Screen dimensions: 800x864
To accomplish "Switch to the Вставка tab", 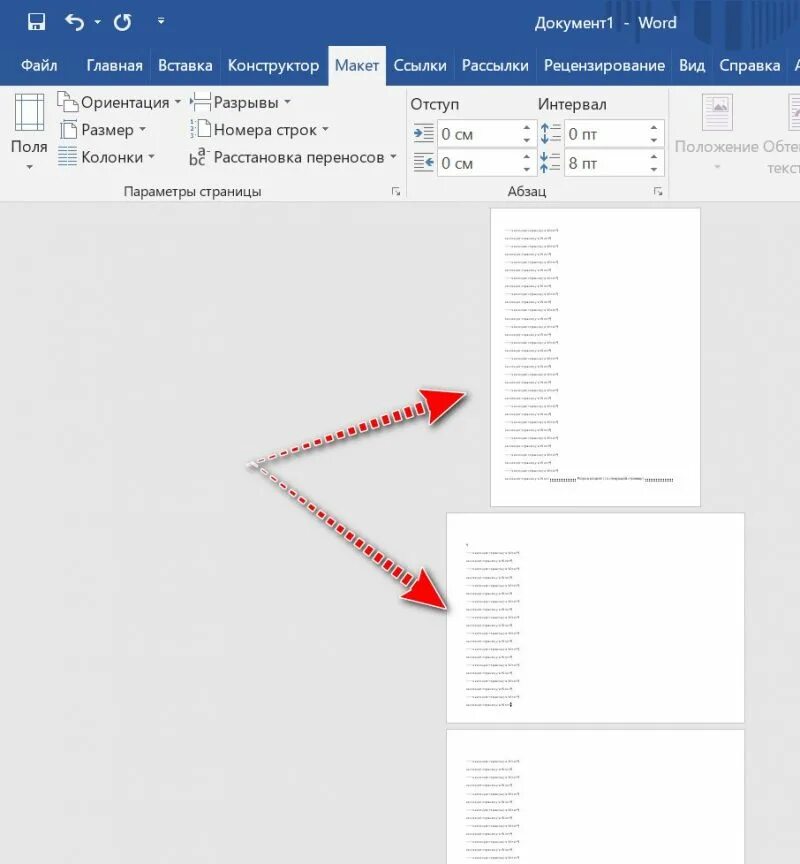I will point(185,66).
